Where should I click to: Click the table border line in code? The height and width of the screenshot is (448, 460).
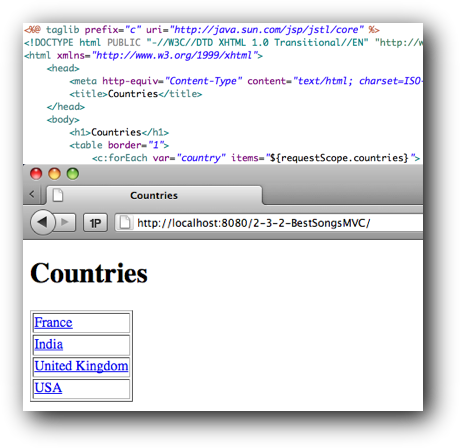(x=119, y=145)
